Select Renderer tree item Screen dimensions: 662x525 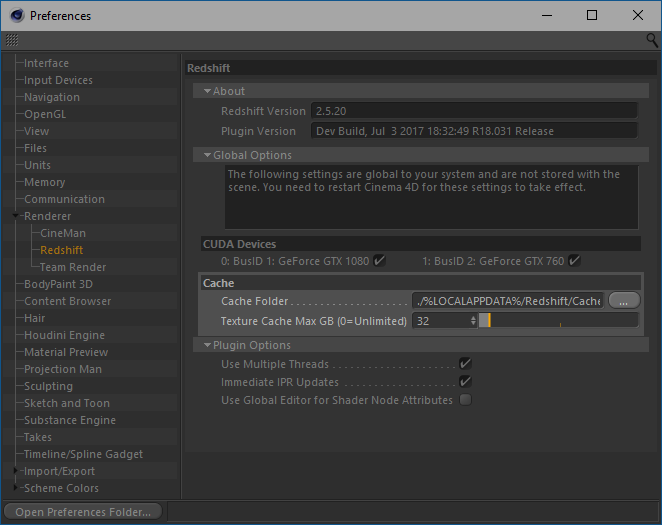47,216
